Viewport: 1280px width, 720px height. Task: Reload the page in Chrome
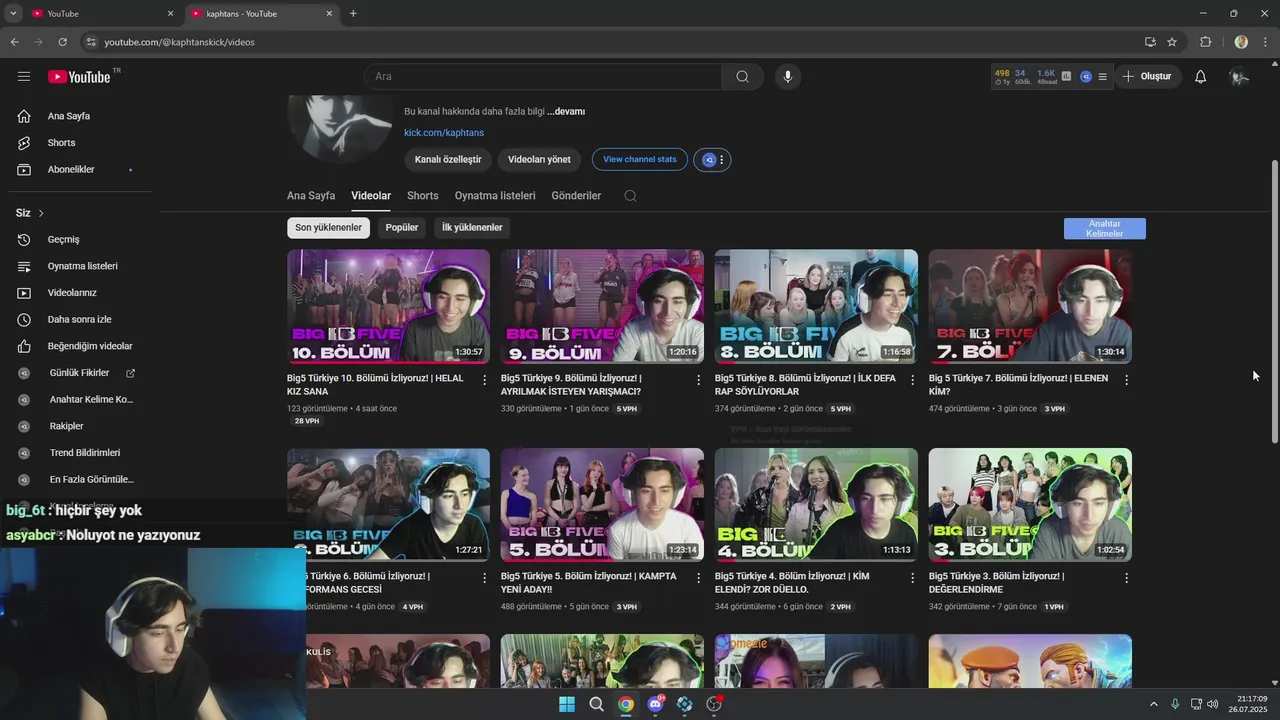pyautogui.click(x=62, y=42)
